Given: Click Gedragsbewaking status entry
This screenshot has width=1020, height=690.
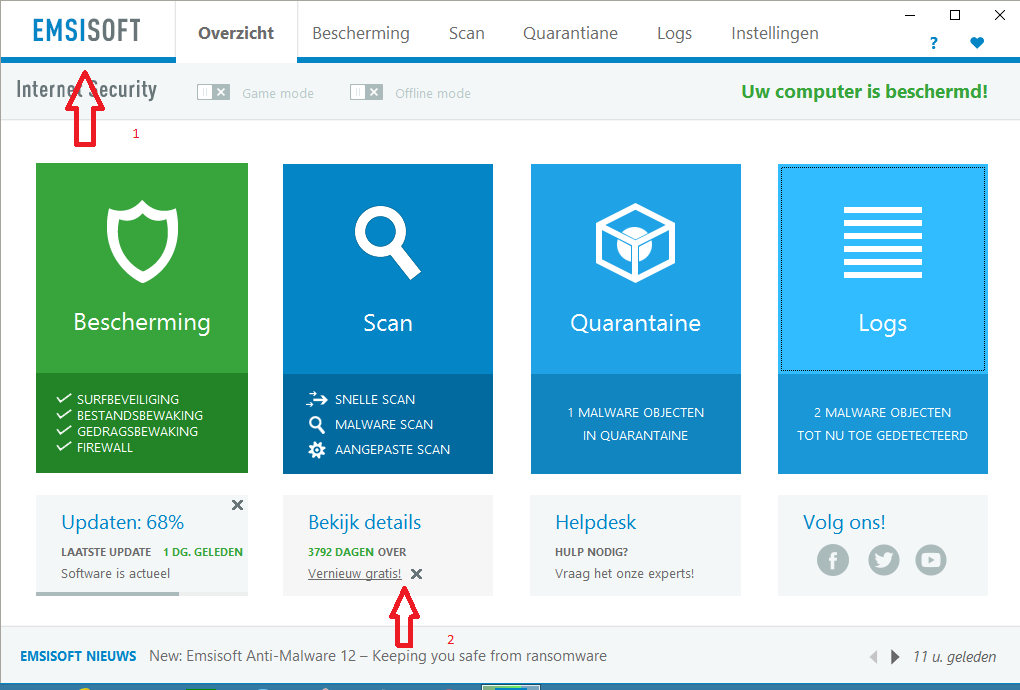Looking at the screenshot, I should tap(137, 431).
